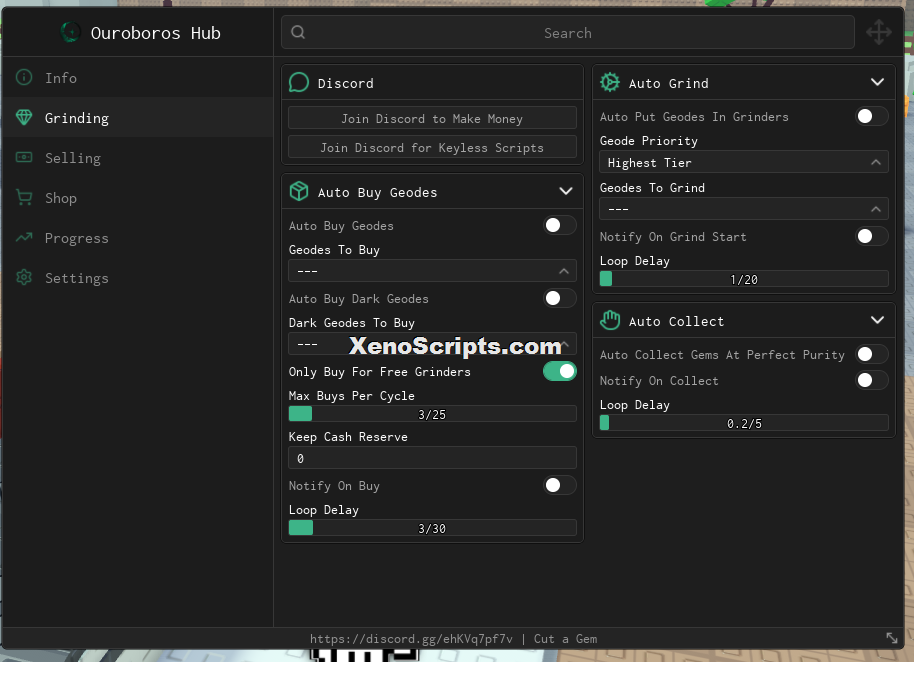Click the Settings gear icon in sidebar
The image size is (914, 692).
pos(24,277)
